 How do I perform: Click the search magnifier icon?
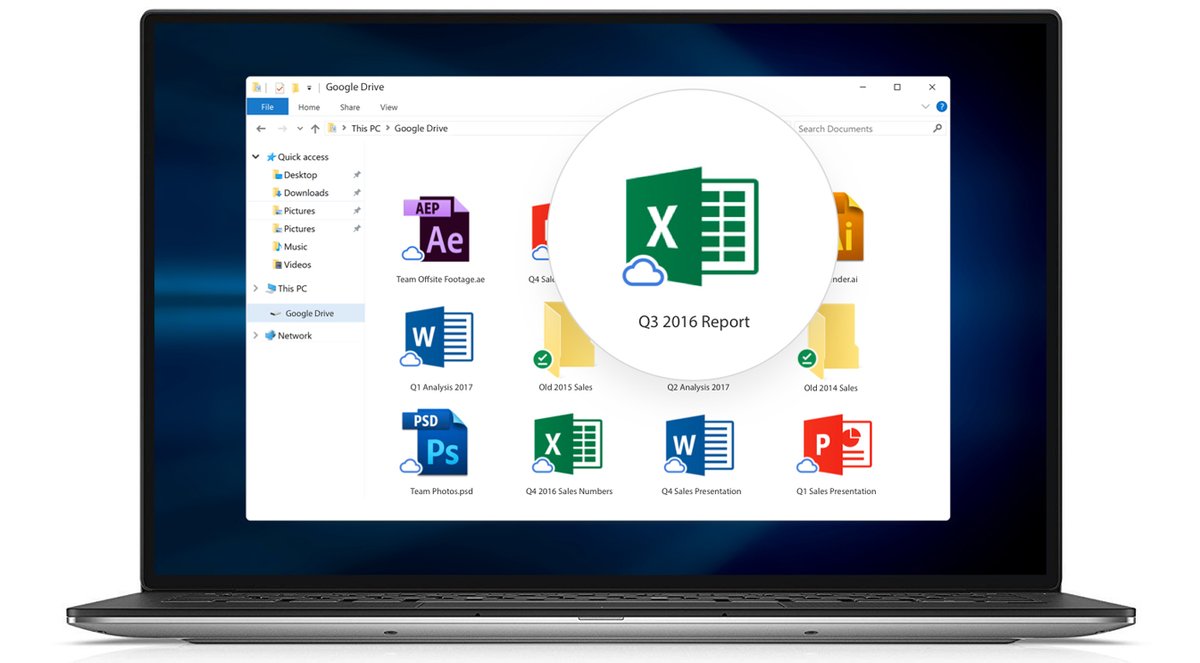[x=937, y=128]
